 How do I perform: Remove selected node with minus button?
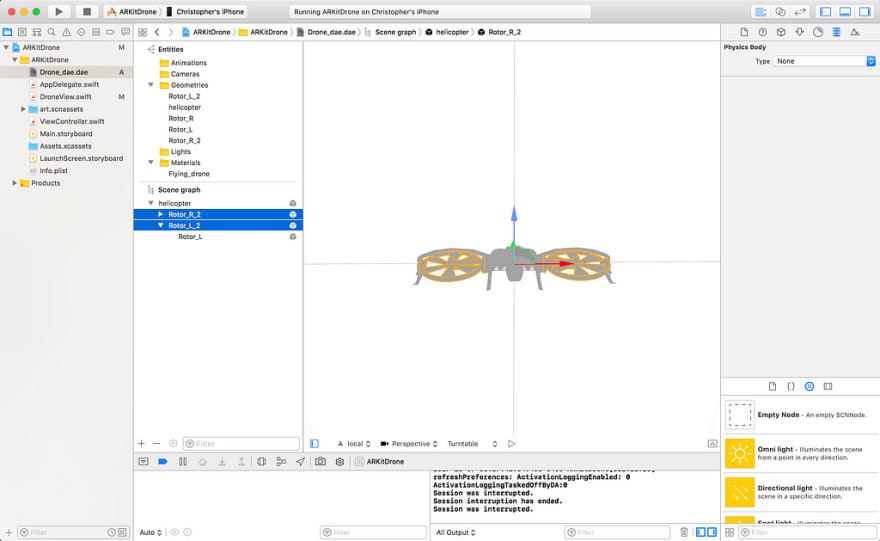pos(157,443)
